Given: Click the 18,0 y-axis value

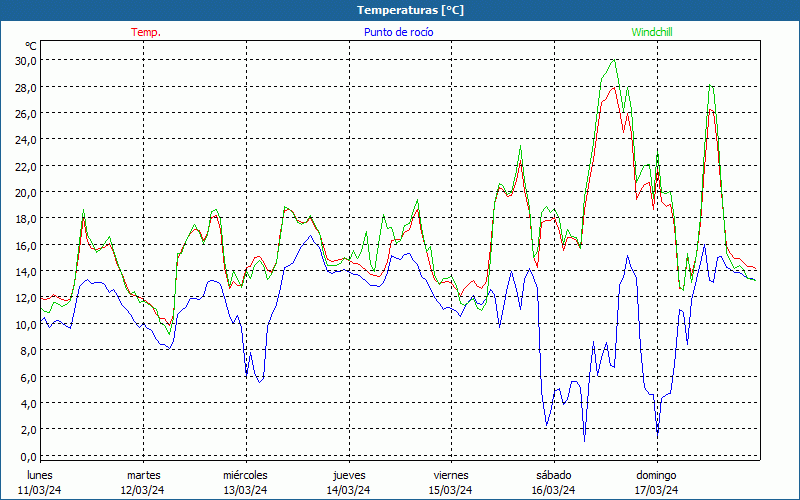Looking at the screenshot, I should [x=26, y=219].
